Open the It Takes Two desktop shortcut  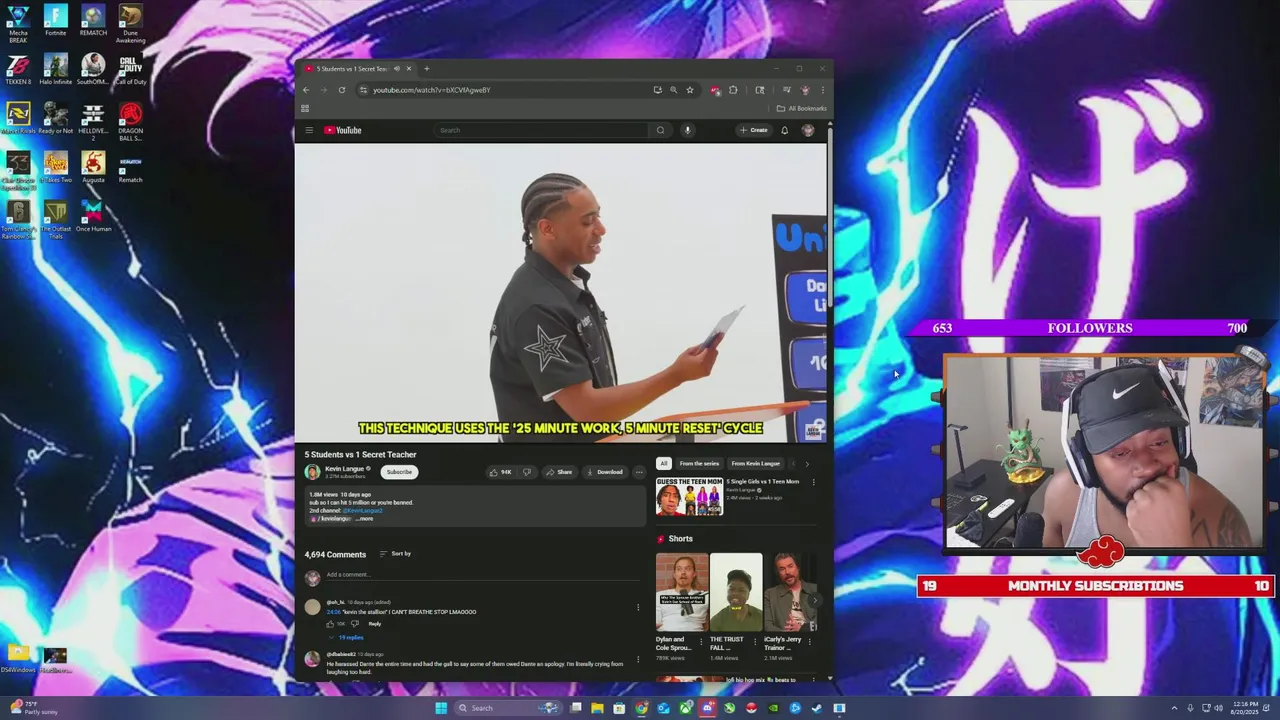pyautogui.click(x=56, y=168)
